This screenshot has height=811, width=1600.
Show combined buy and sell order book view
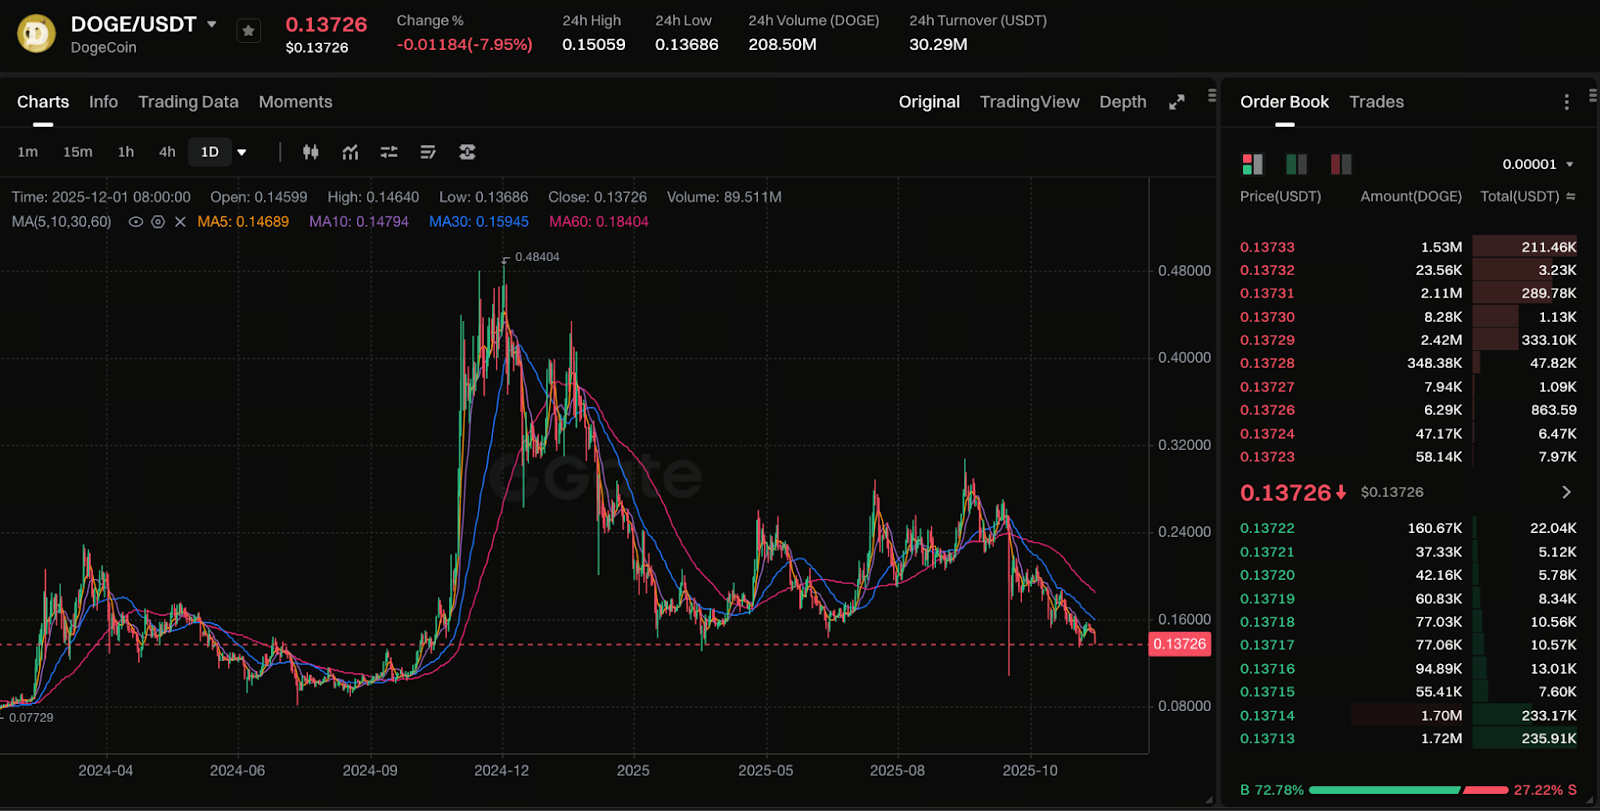coord(1252,164)
